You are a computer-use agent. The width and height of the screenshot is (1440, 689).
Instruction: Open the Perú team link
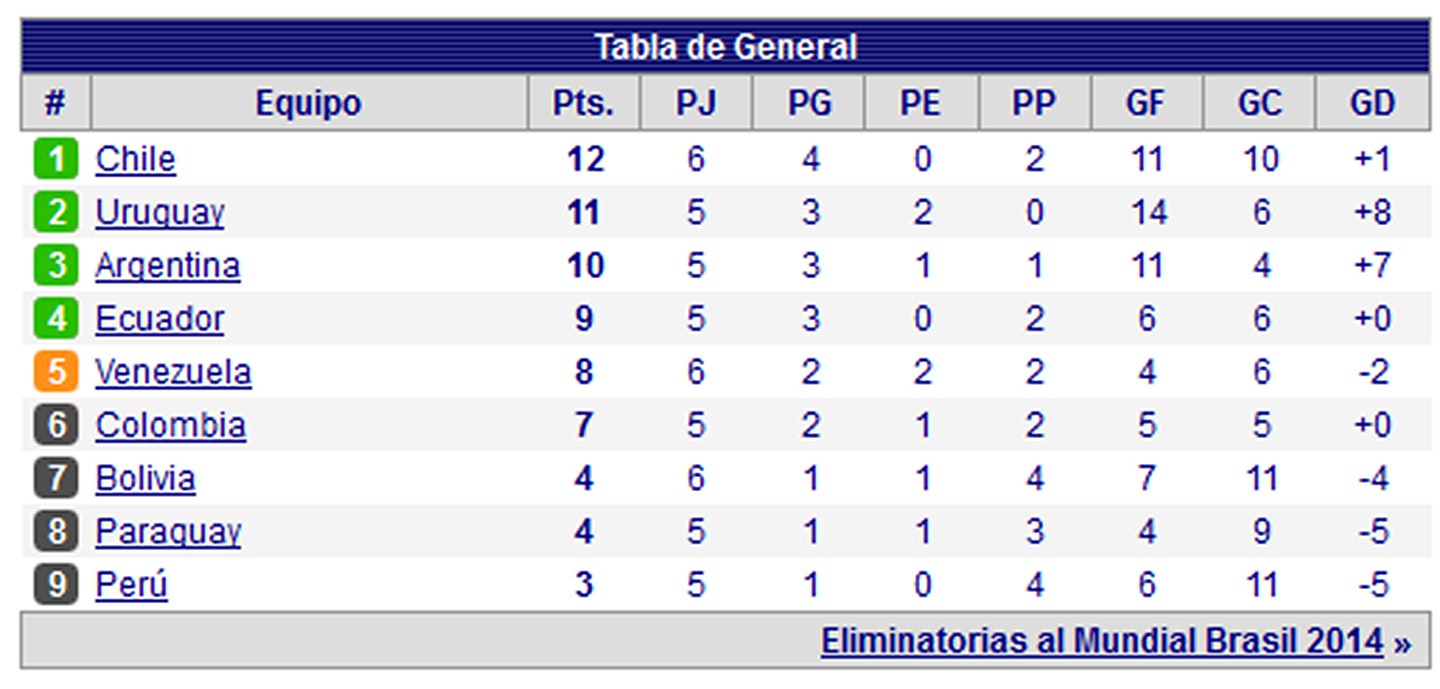(131, 584)
